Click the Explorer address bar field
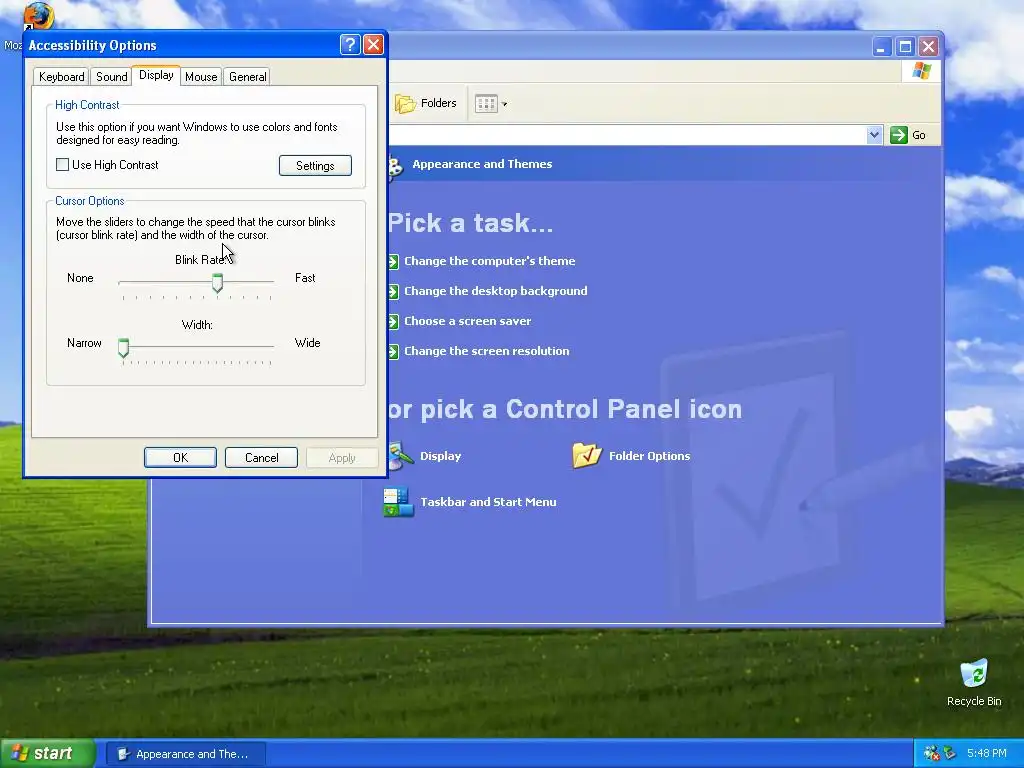Image resolution: width=1024 pixels, height=768 pixels. (x=628, y=135)
